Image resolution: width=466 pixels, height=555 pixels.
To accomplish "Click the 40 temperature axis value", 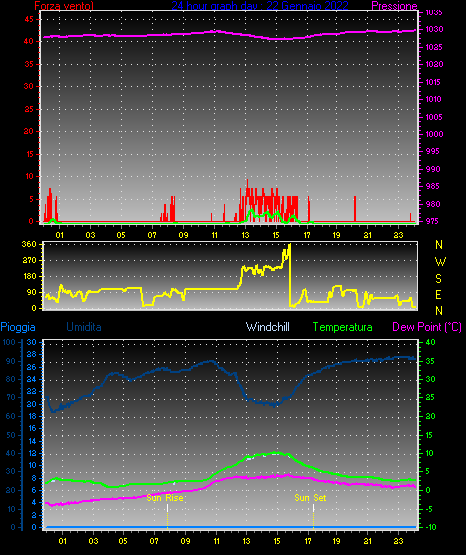I will (x=431, y=342).
